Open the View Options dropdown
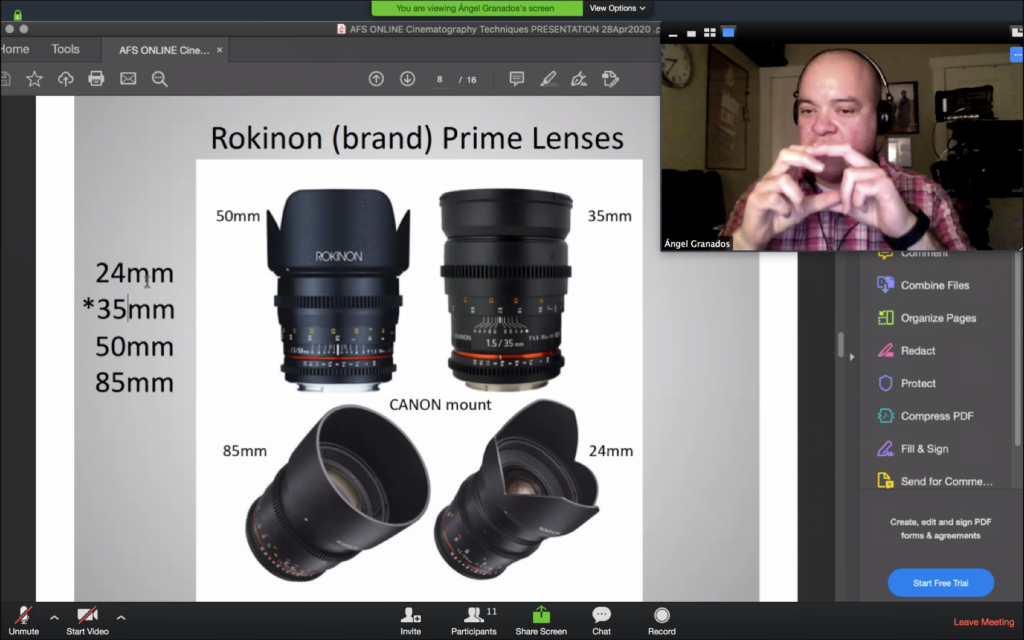Viewport: 1024px width, 640px height. click(617, 8)
